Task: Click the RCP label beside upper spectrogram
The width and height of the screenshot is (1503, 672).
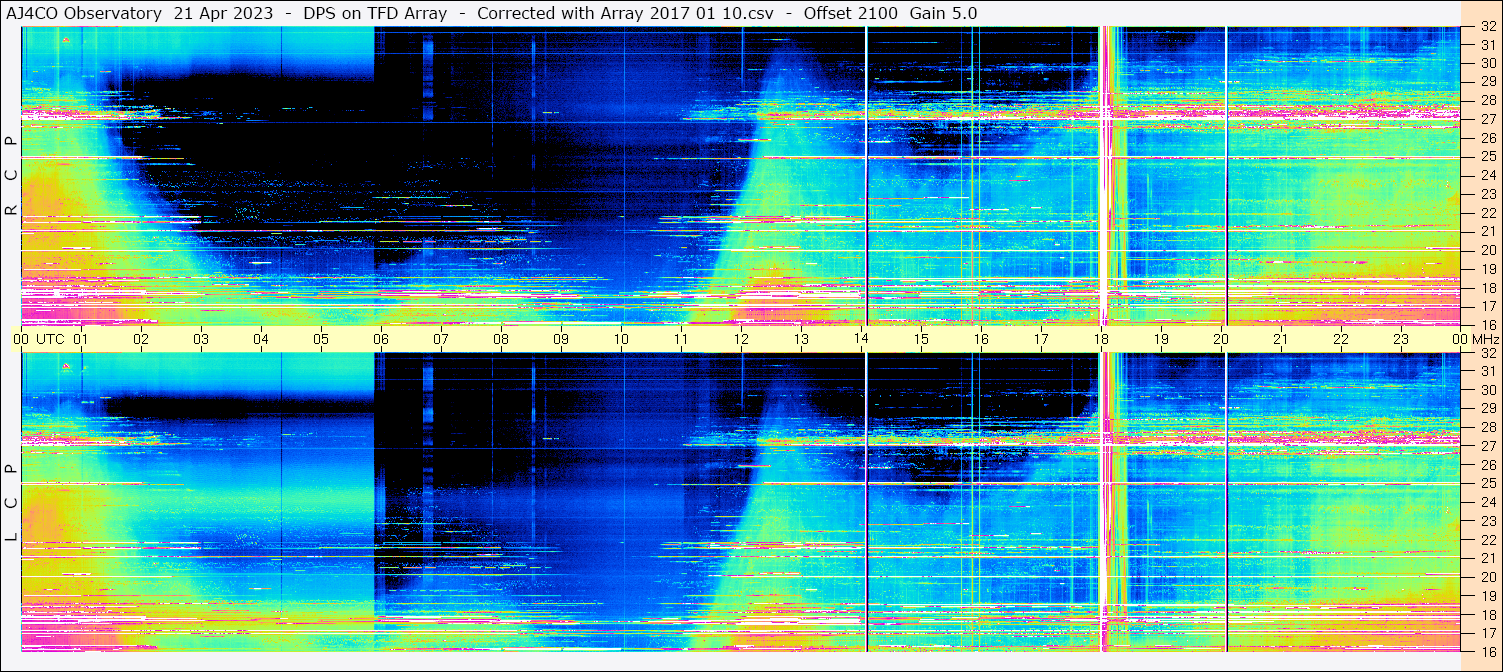Action: click(x=11, y=176)
